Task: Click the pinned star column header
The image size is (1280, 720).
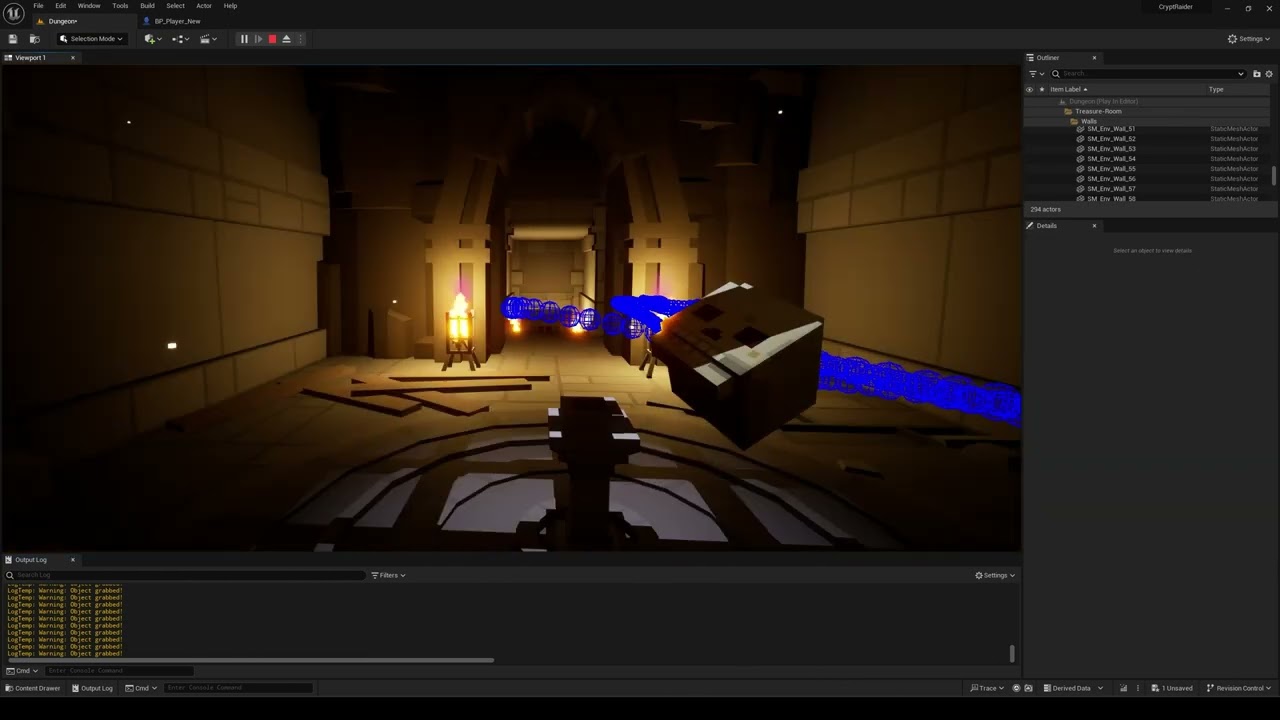Action: coord(1041,90)
